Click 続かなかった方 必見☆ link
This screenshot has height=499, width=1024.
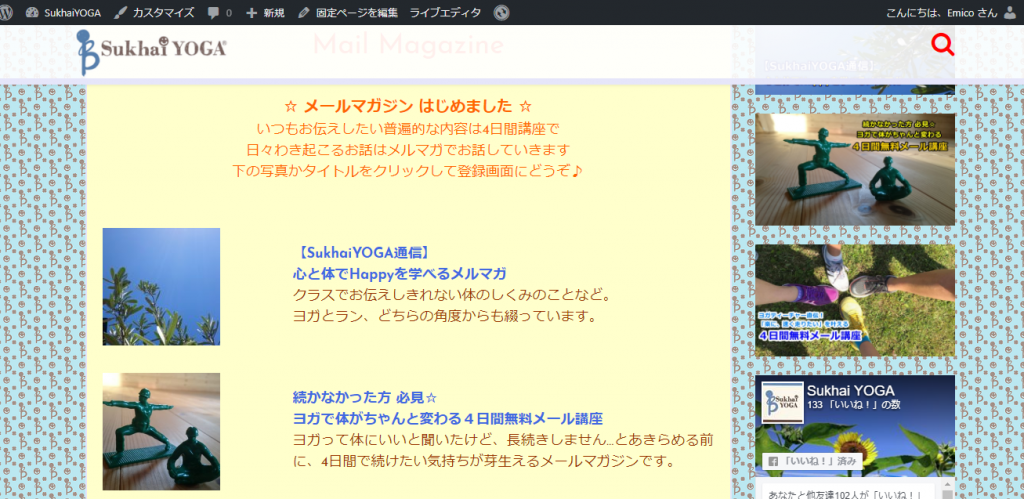click(x=364, y=397)
